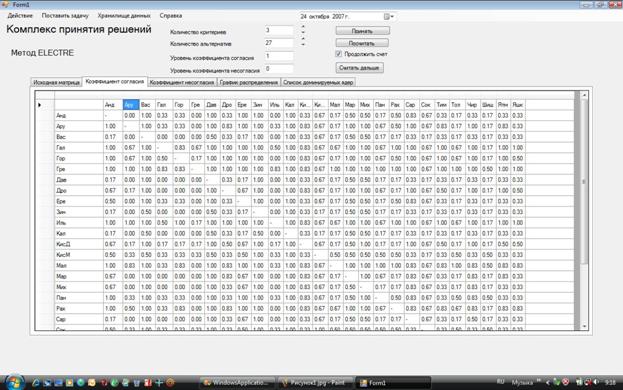The width and height of the screenshot is (623, 390).
Task: Click the Form1 title bar app icon
Action: tap(5, 4)
